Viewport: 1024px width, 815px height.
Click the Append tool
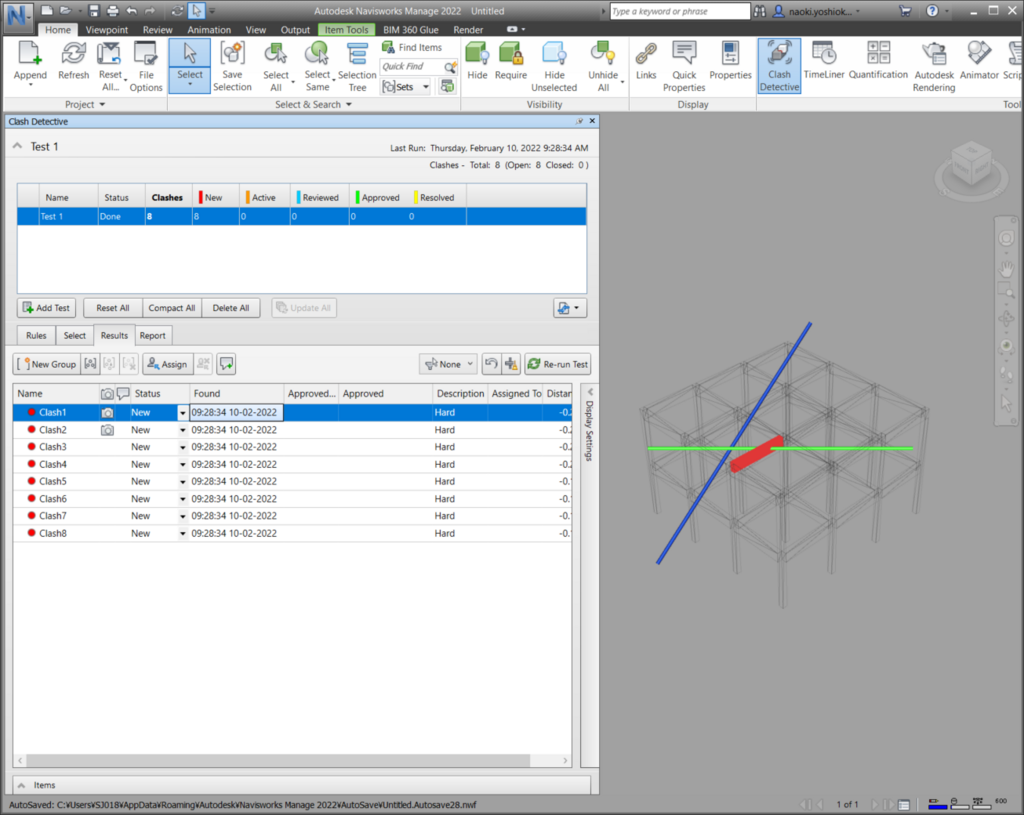coord(30,63)
